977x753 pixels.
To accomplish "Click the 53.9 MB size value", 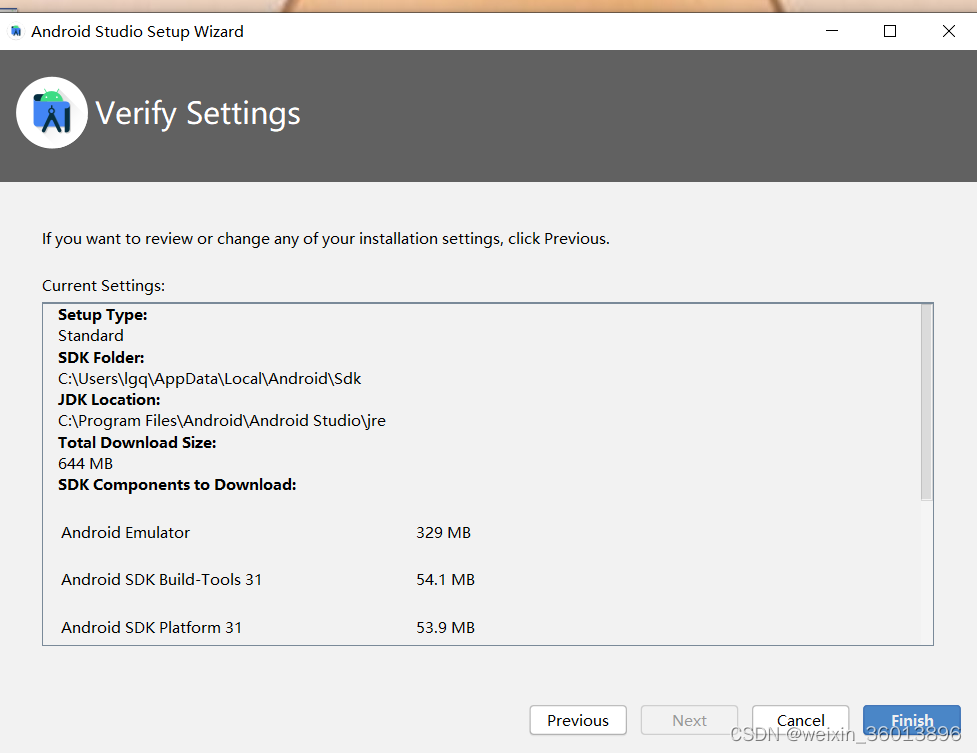I will tap(446, 627).
